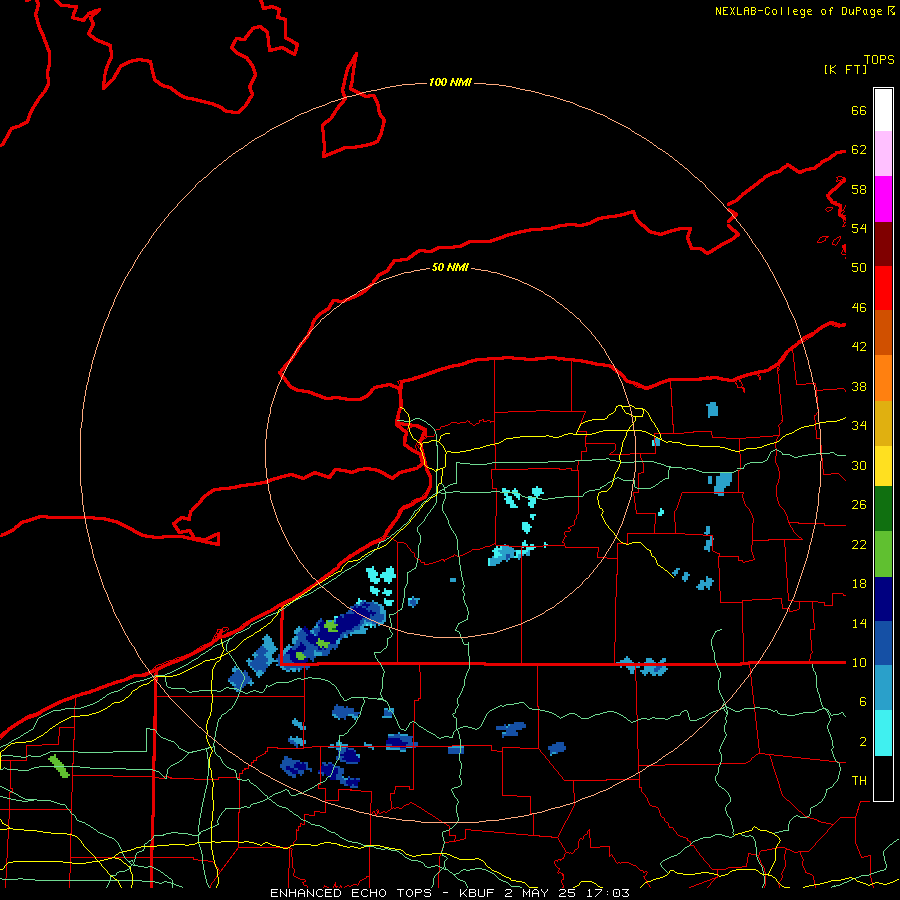900x900 pixels.
Task: Click the '50 NMI' range ring label
Action: coord(450,267)
